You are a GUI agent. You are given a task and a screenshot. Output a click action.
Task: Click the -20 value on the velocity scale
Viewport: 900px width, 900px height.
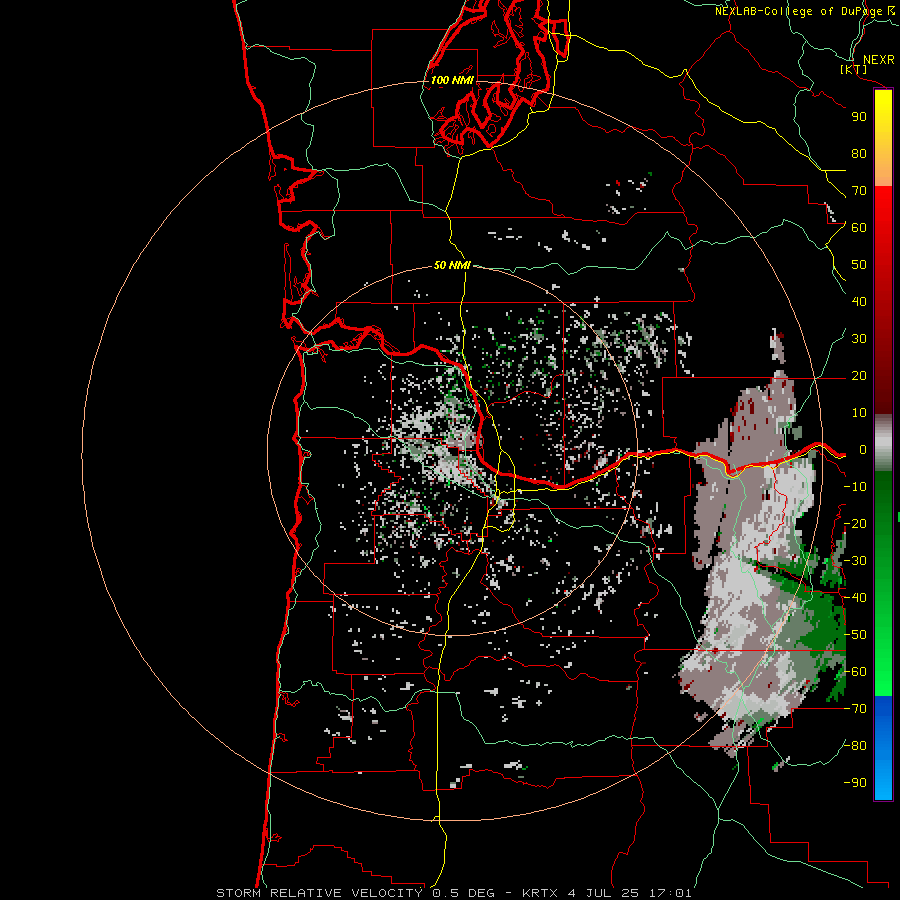point(855,524)
